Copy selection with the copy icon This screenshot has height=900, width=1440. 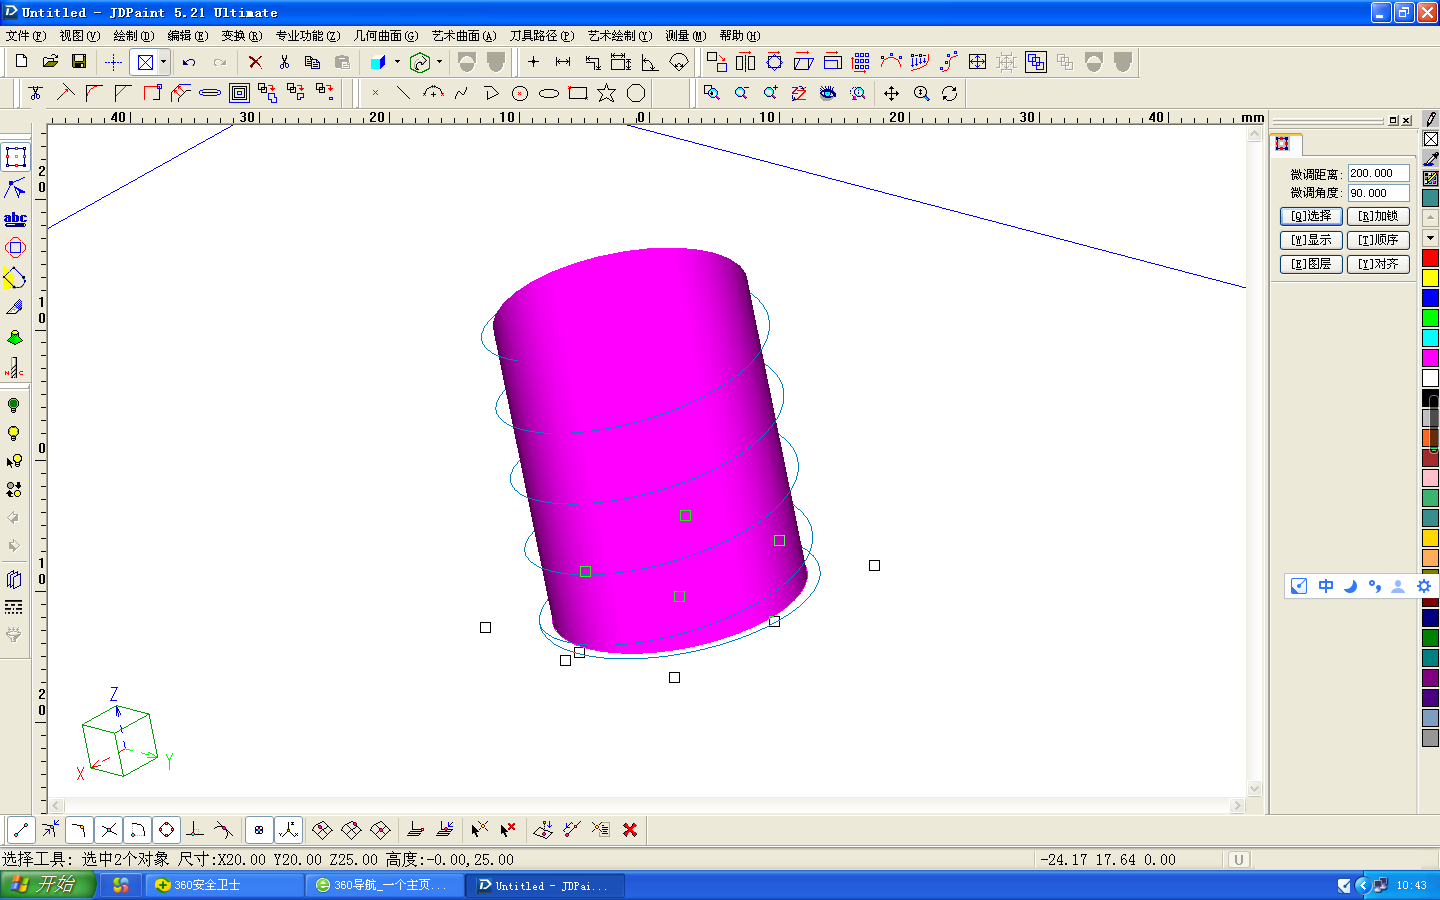[x=312, y=62]
